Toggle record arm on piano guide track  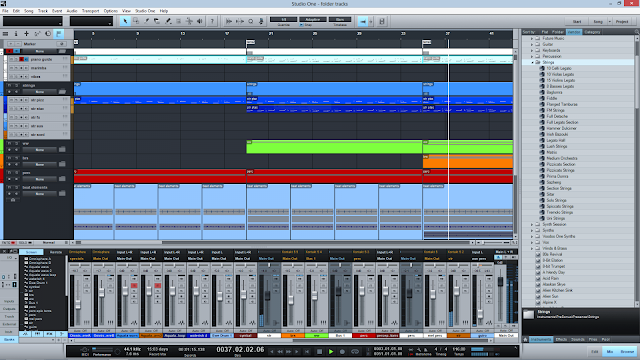(x=22, y=60)
